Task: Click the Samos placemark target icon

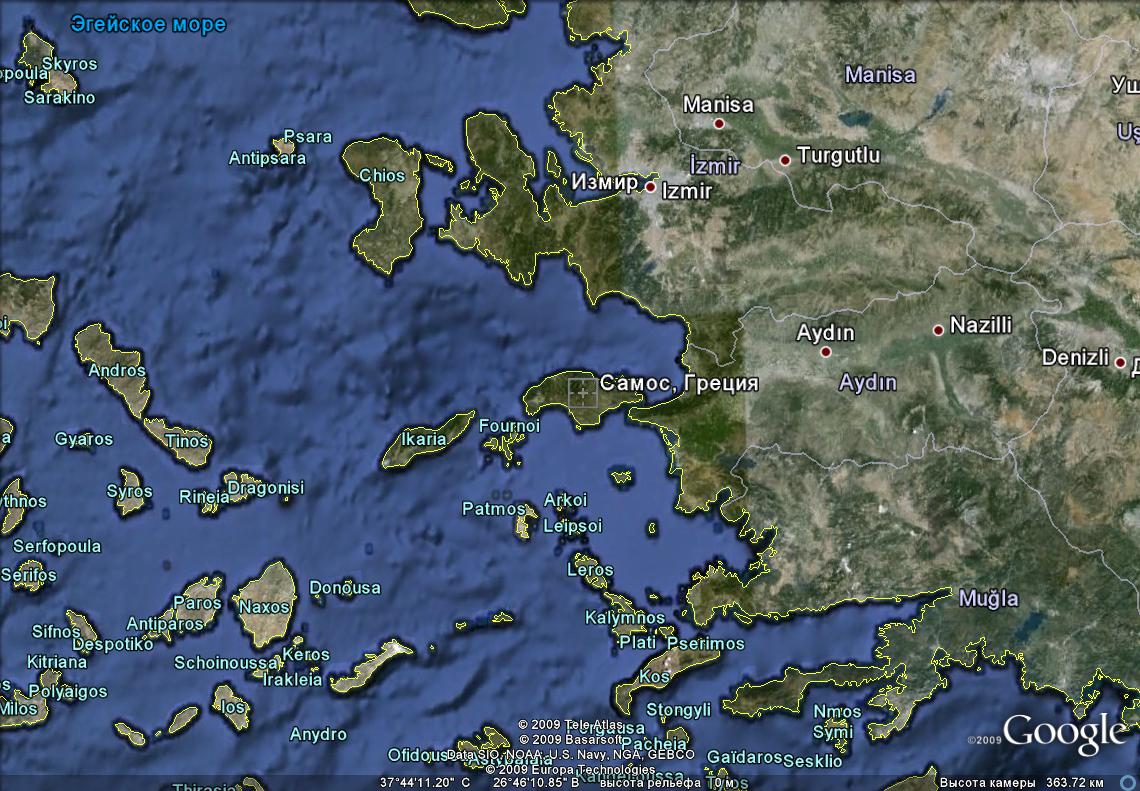Action: (582, 393)
